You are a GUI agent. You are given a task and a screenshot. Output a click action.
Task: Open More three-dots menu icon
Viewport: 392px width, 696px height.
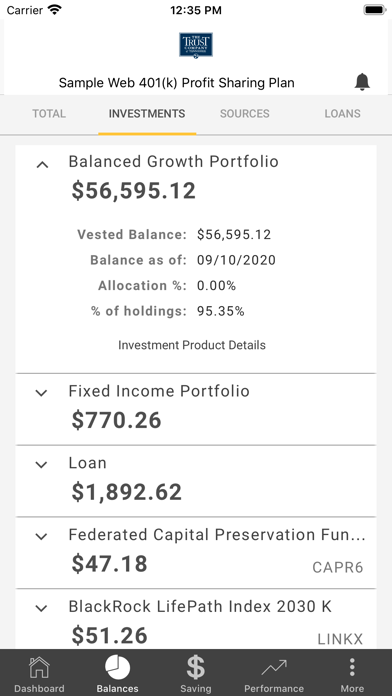352,668
